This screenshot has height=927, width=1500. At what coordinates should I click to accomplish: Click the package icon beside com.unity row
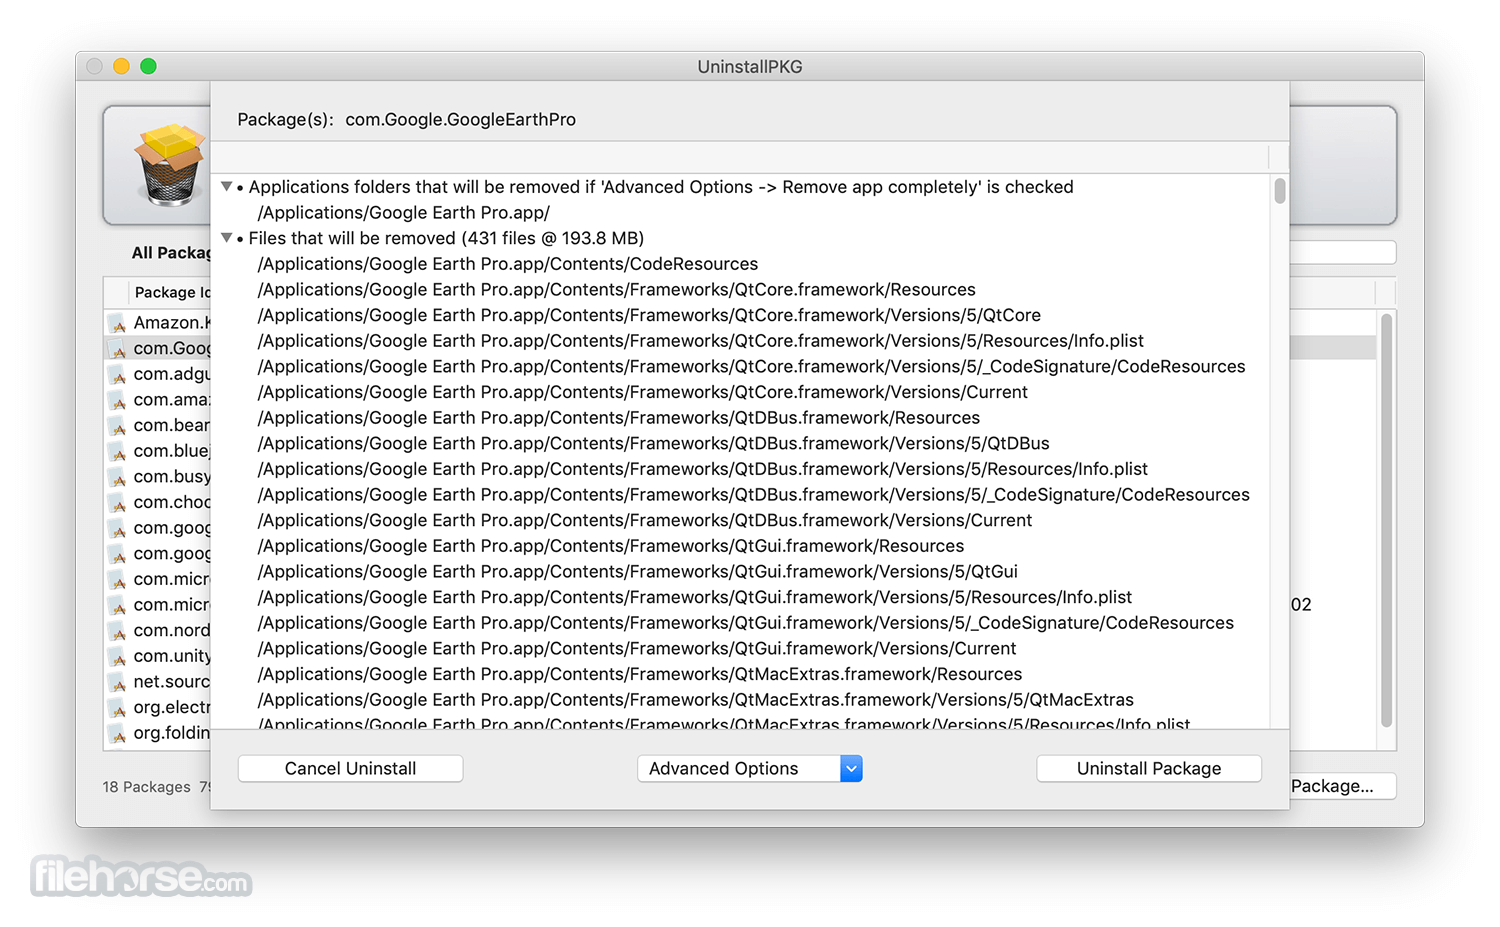118,657
